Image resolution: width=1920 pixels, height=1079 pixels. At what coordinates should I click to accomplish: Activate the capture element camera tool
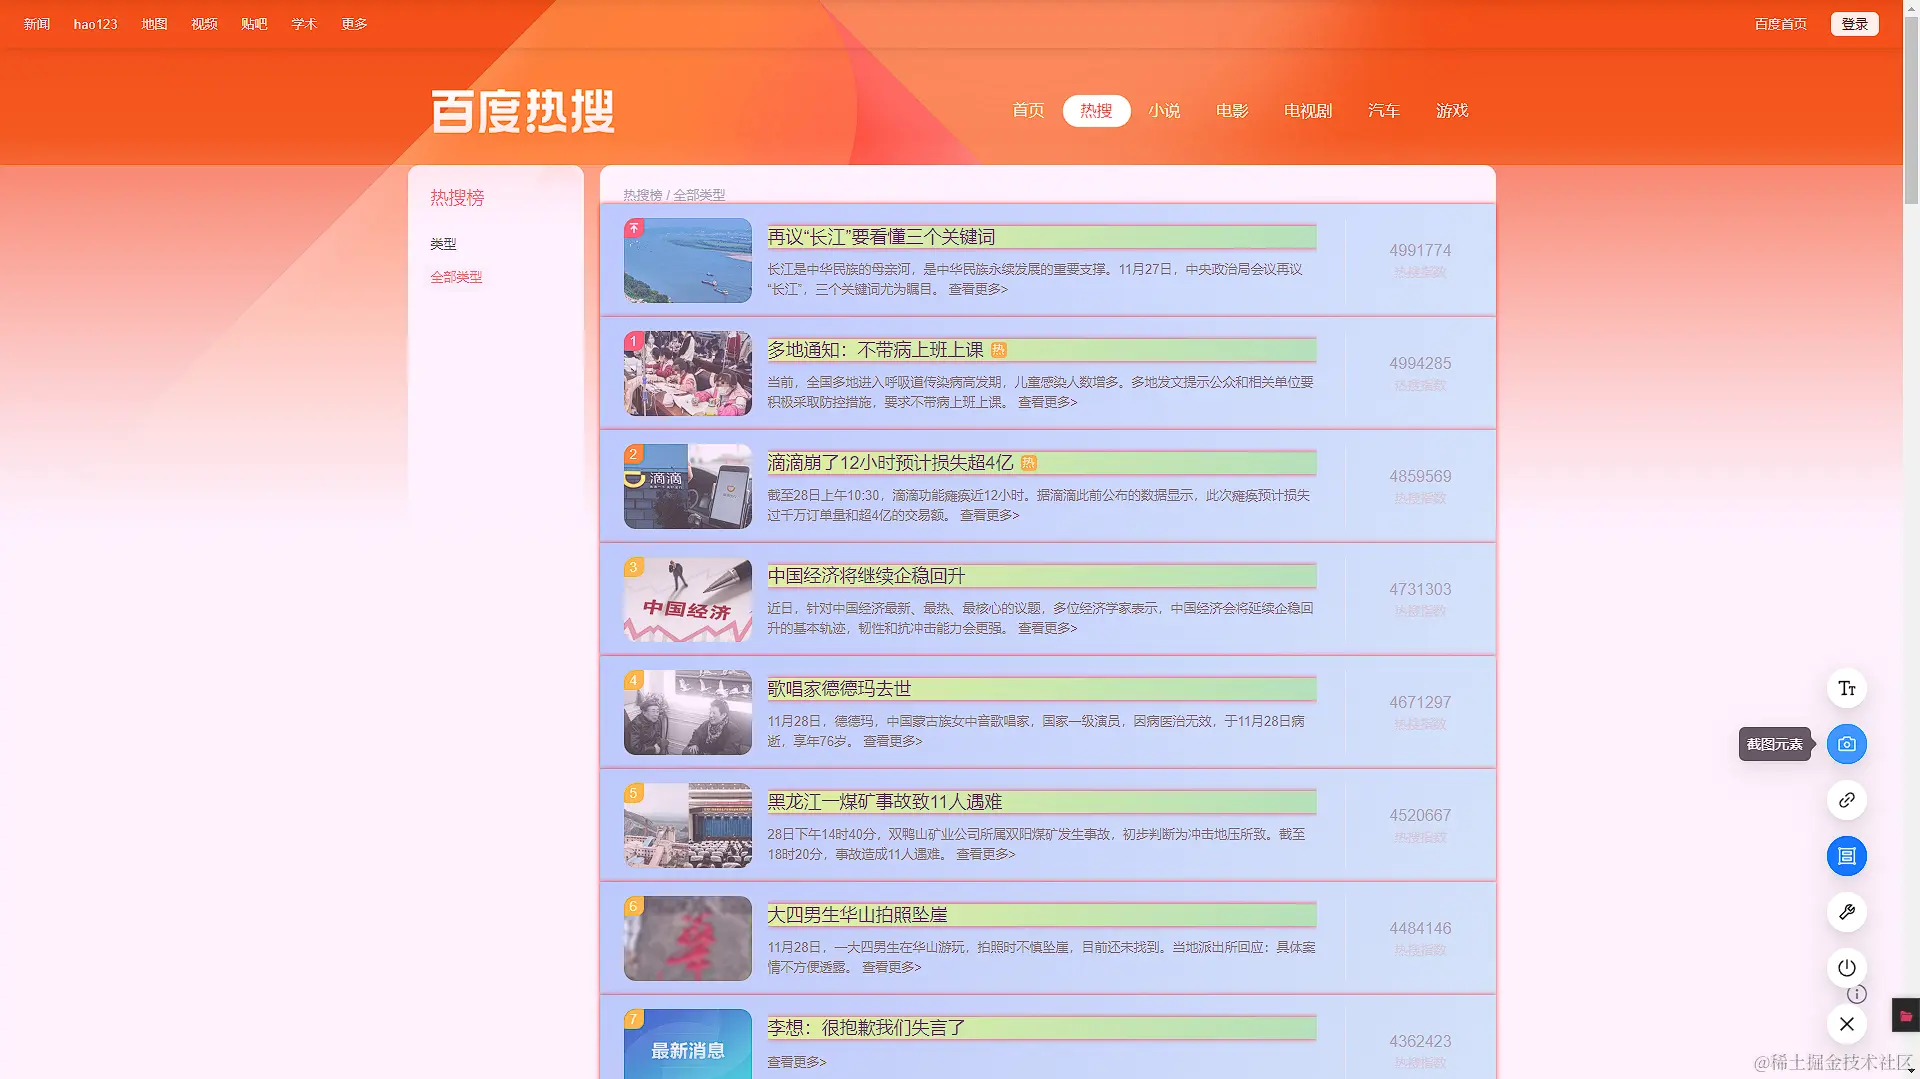[x=1846, y=744]
